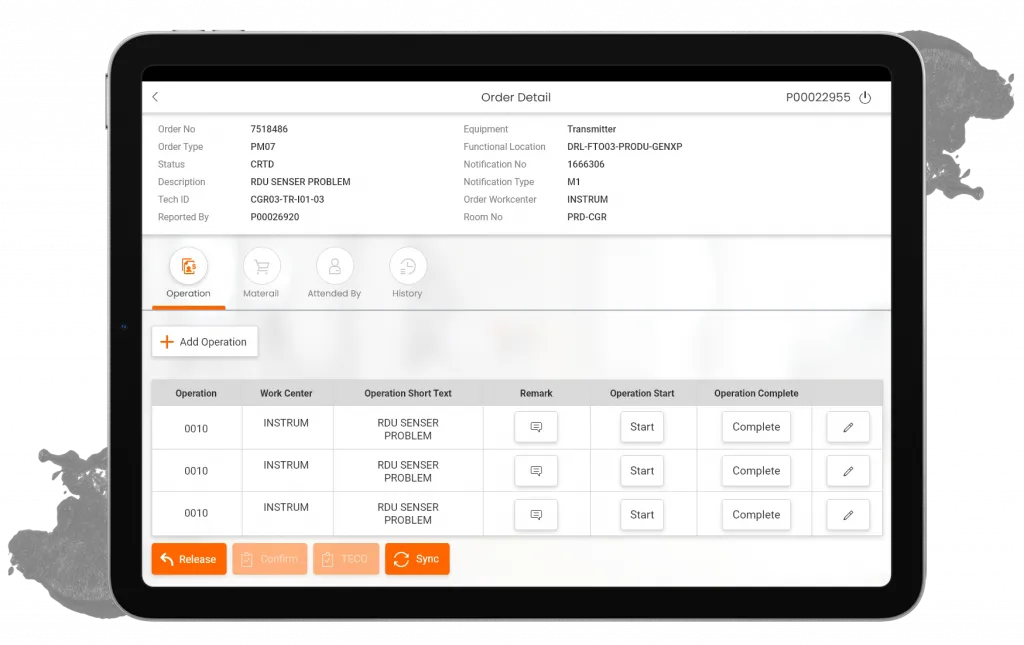
Task: Click the Work Center column header
Action: click(x=286, y=394)
